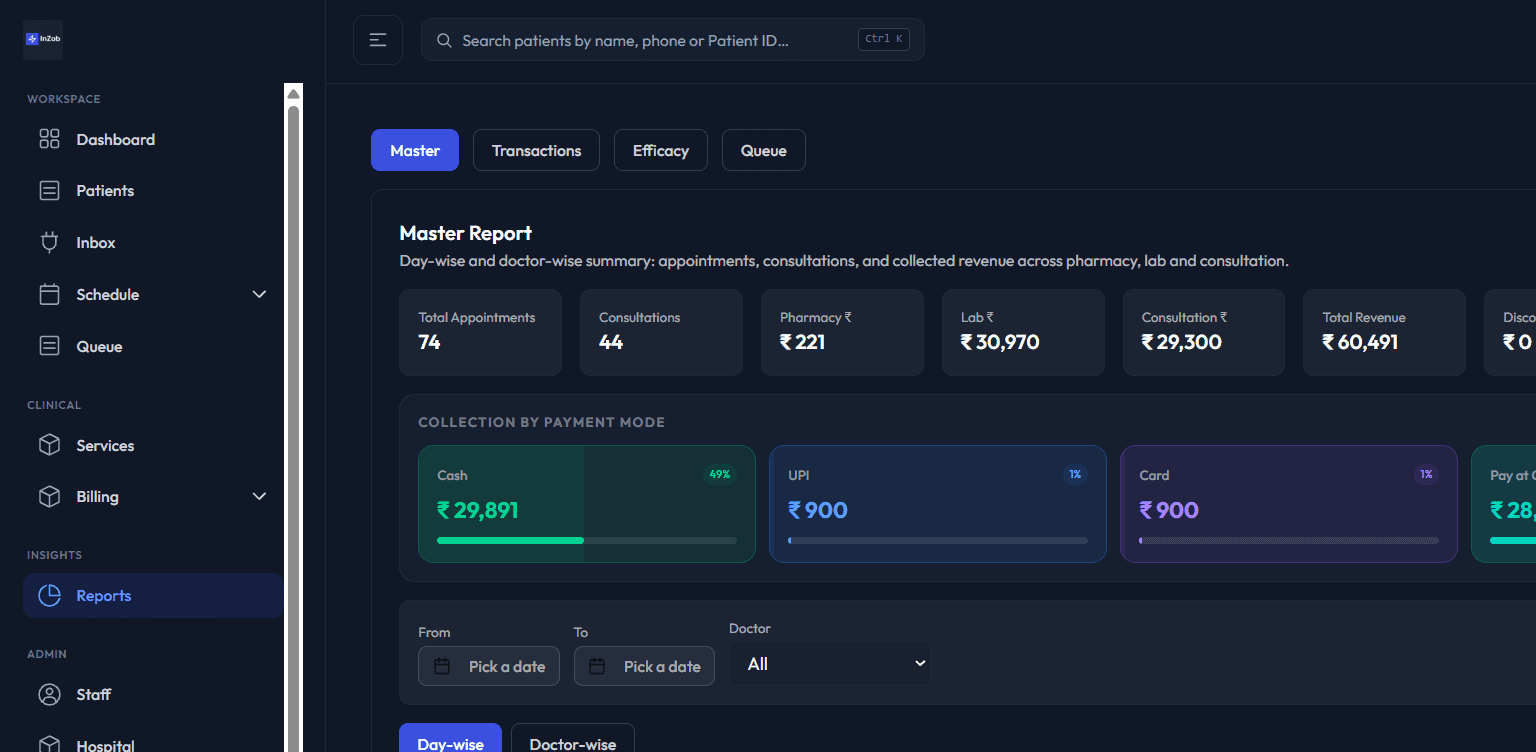Click the search magnifier icon

(444, 41)
